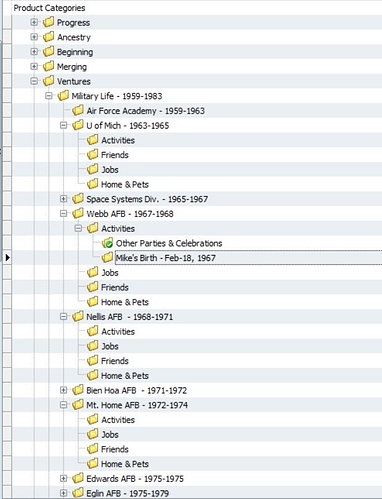Click checked folder icon for Other Parties & Celebrations
Screen dimensions: 382x499
click(107, 243)
